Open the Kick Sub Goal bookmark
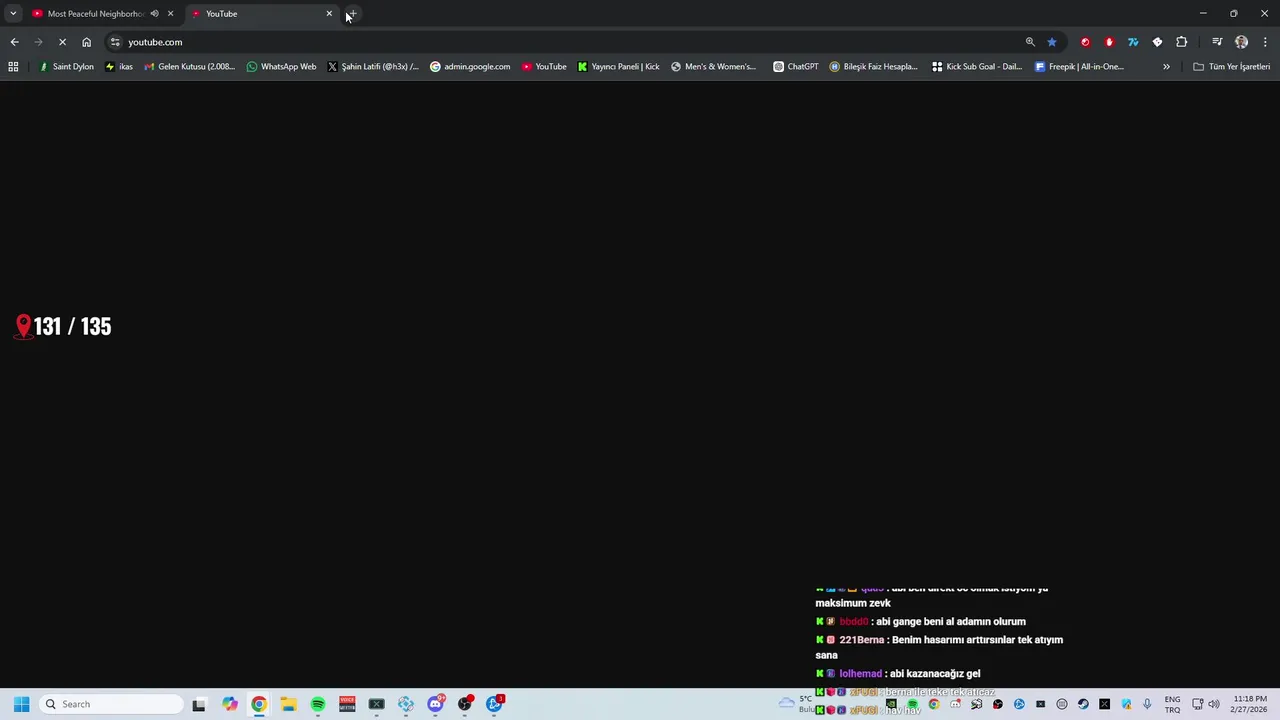The height and width of the screenshot is (720, 1280). point(977,67)
